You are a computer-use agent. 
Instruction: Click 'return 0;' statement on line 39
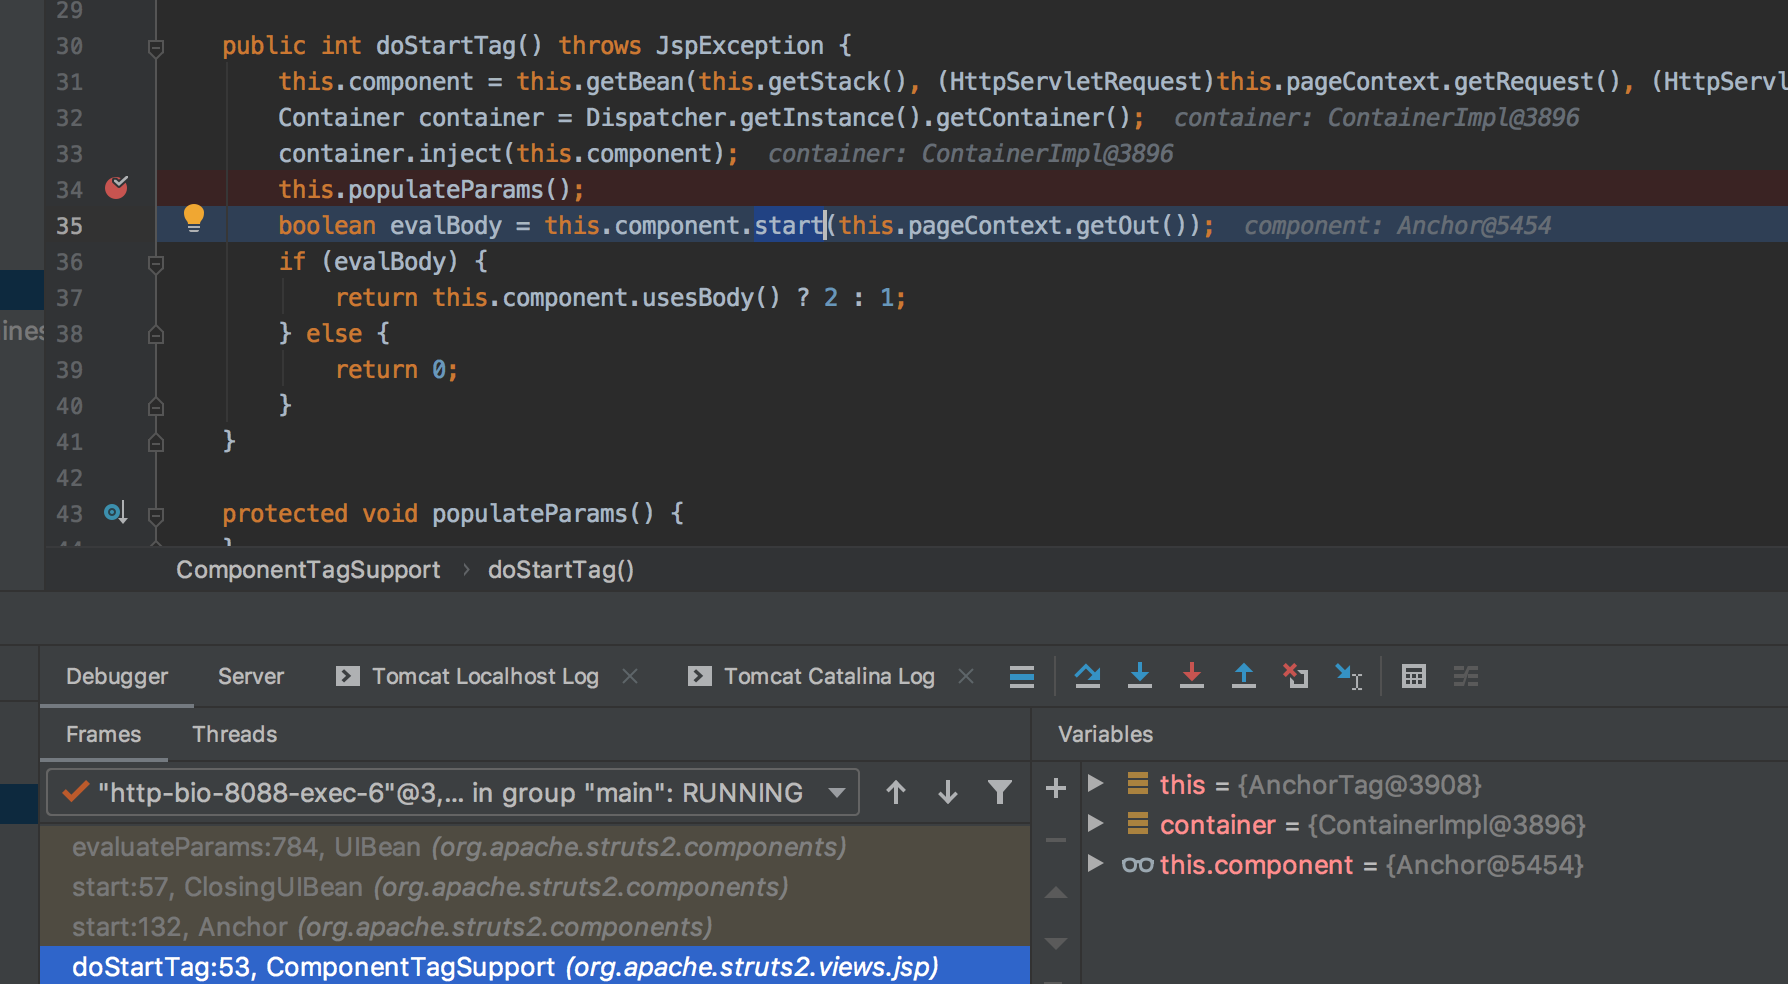396,370
